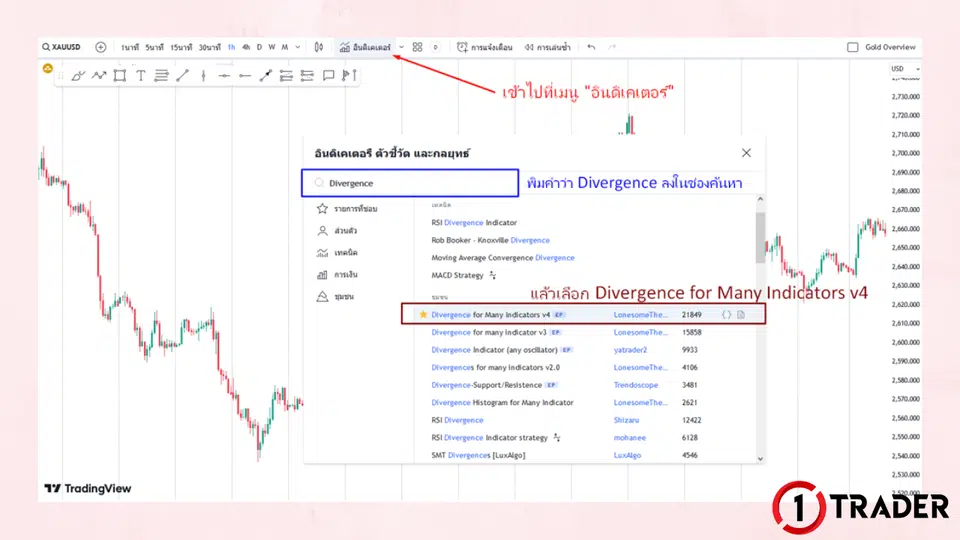
Task: Click the undo arrow
Action: point(591,47)
